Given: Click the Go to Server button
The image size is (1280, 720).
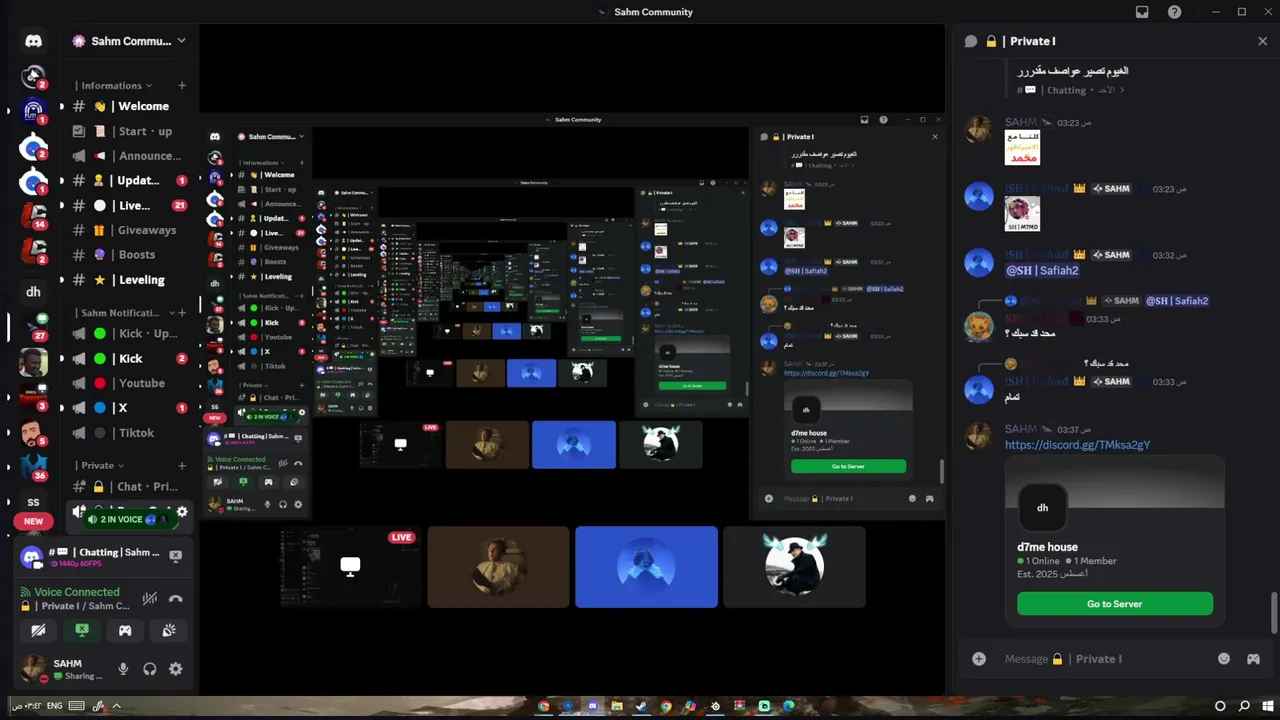Looking at the screenshot, I should (1114, 604).
